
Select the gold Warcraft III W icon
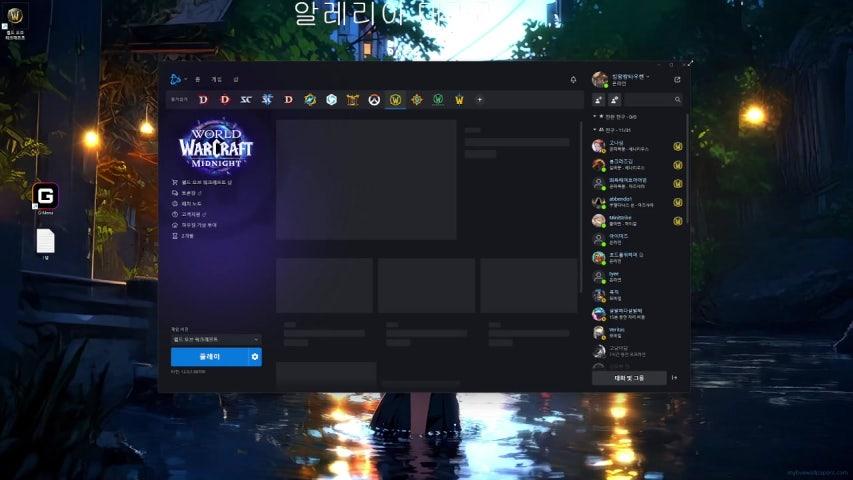point(459,100)
